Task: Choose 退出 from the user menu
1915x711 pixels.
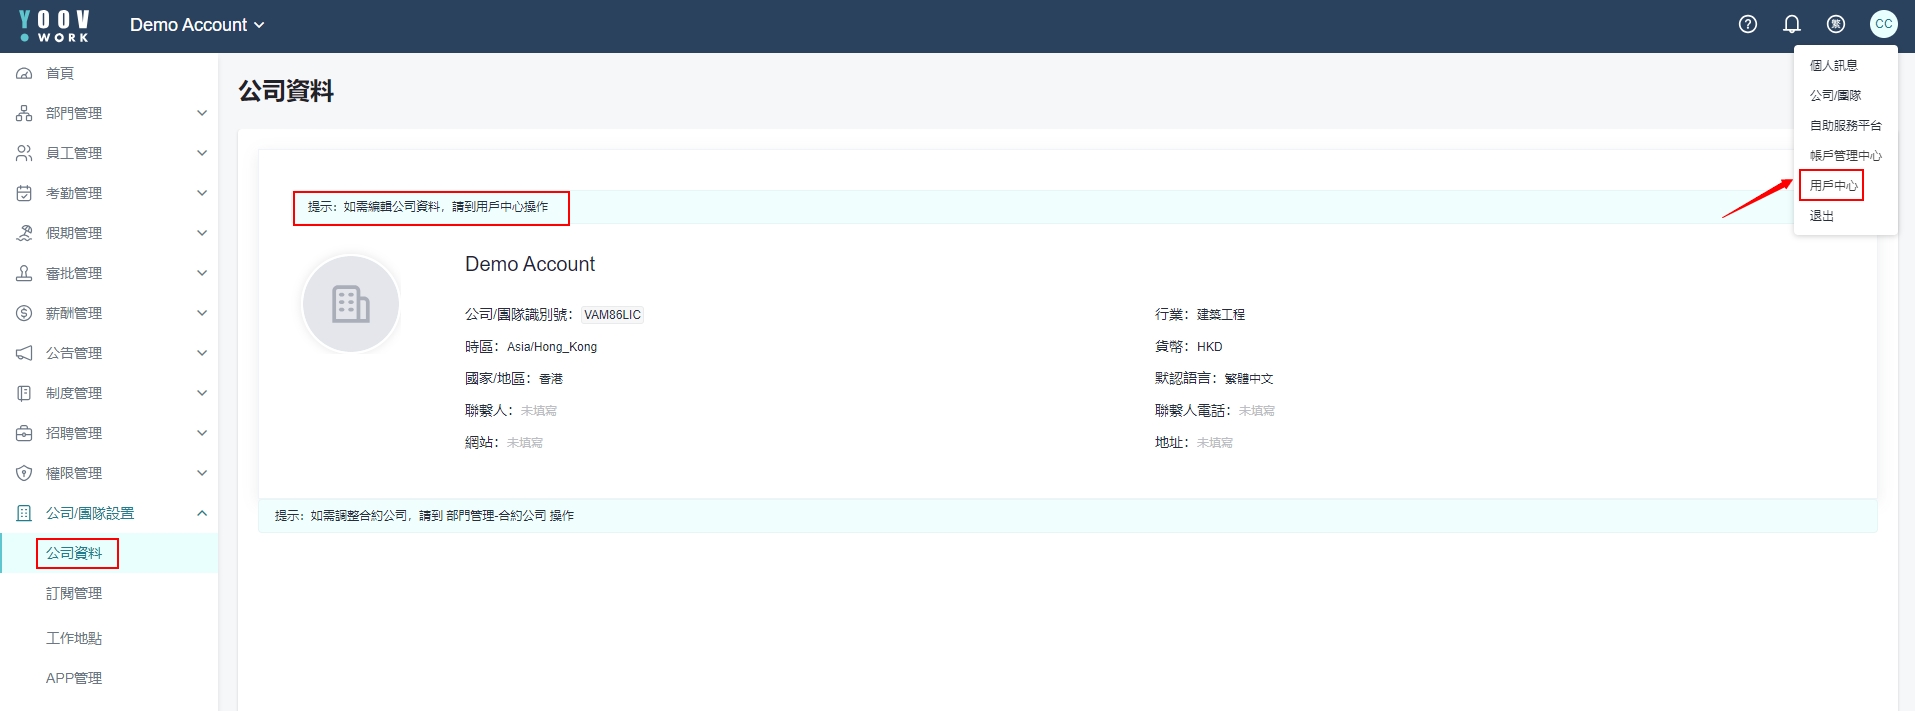Action: click(1821, 216)
